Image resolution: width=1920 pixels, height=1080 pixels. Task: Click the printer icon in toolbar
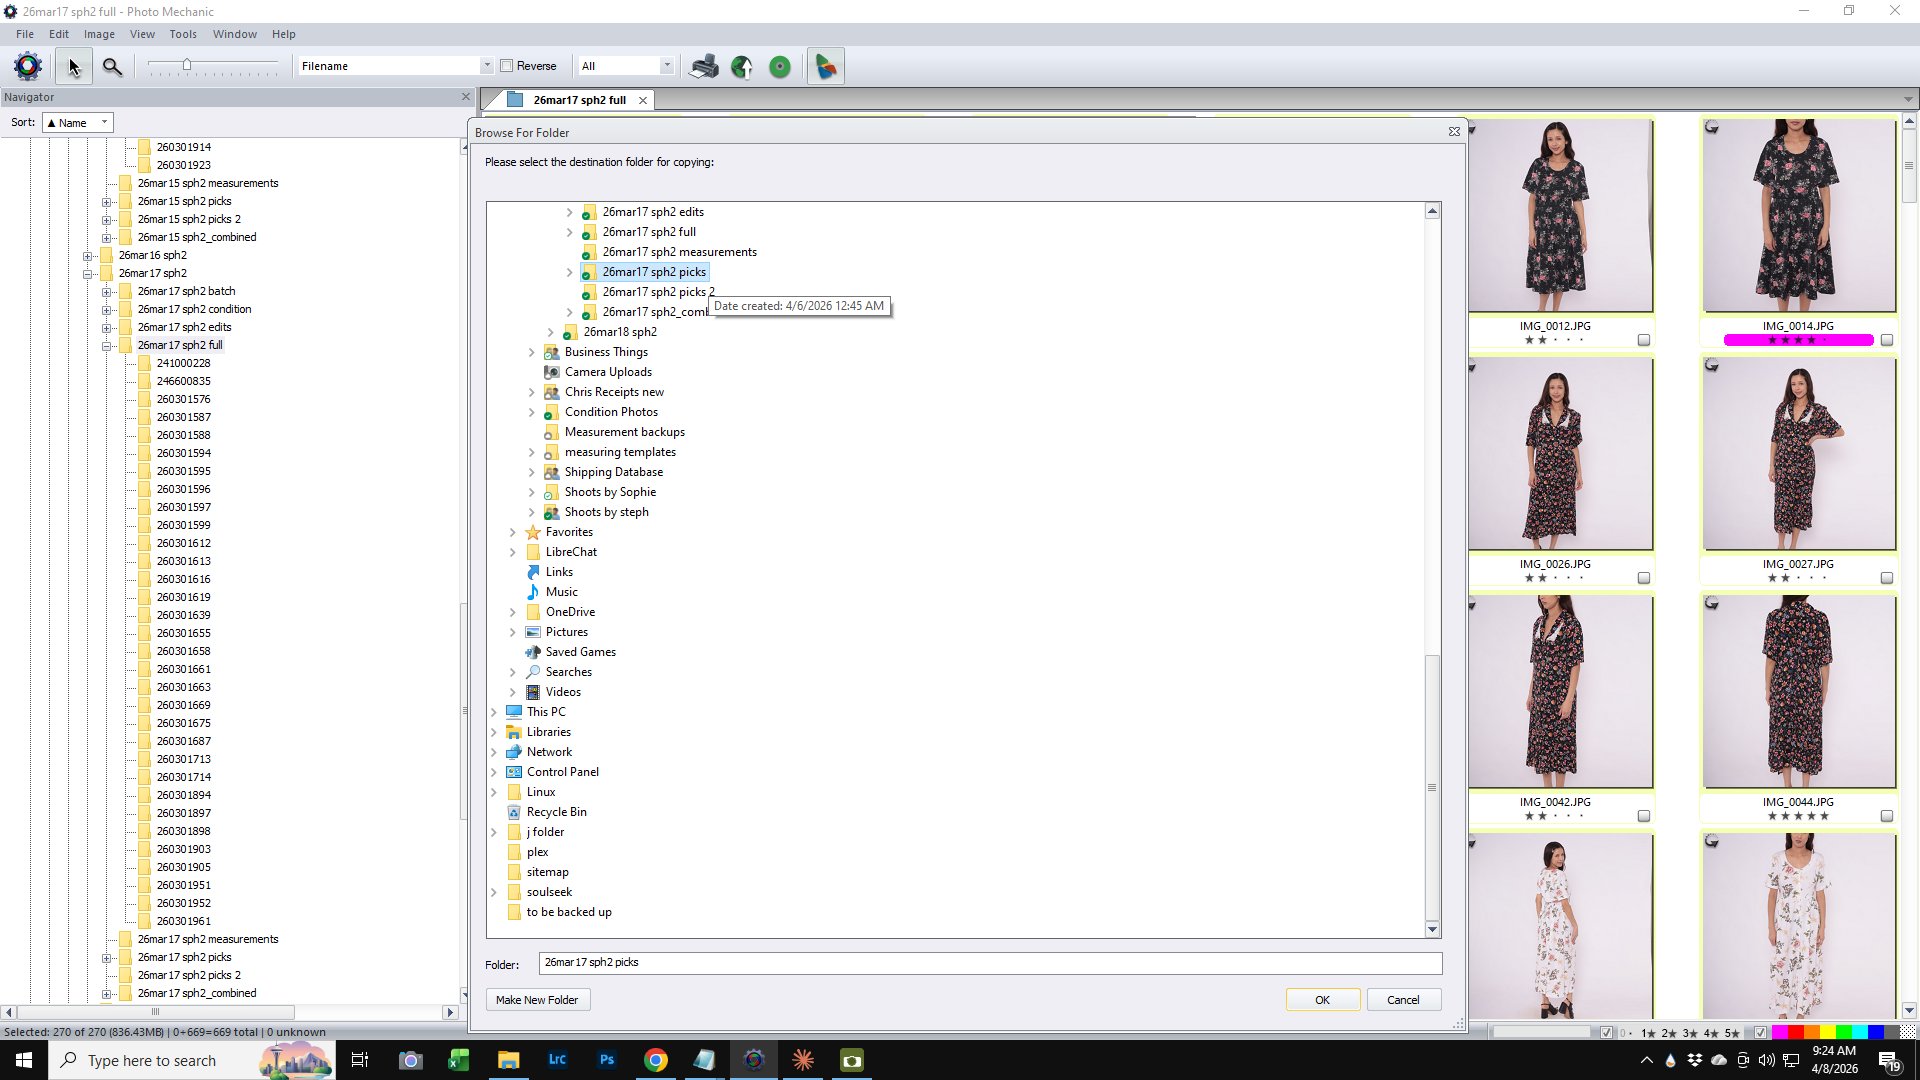click(x=704, y=66)
